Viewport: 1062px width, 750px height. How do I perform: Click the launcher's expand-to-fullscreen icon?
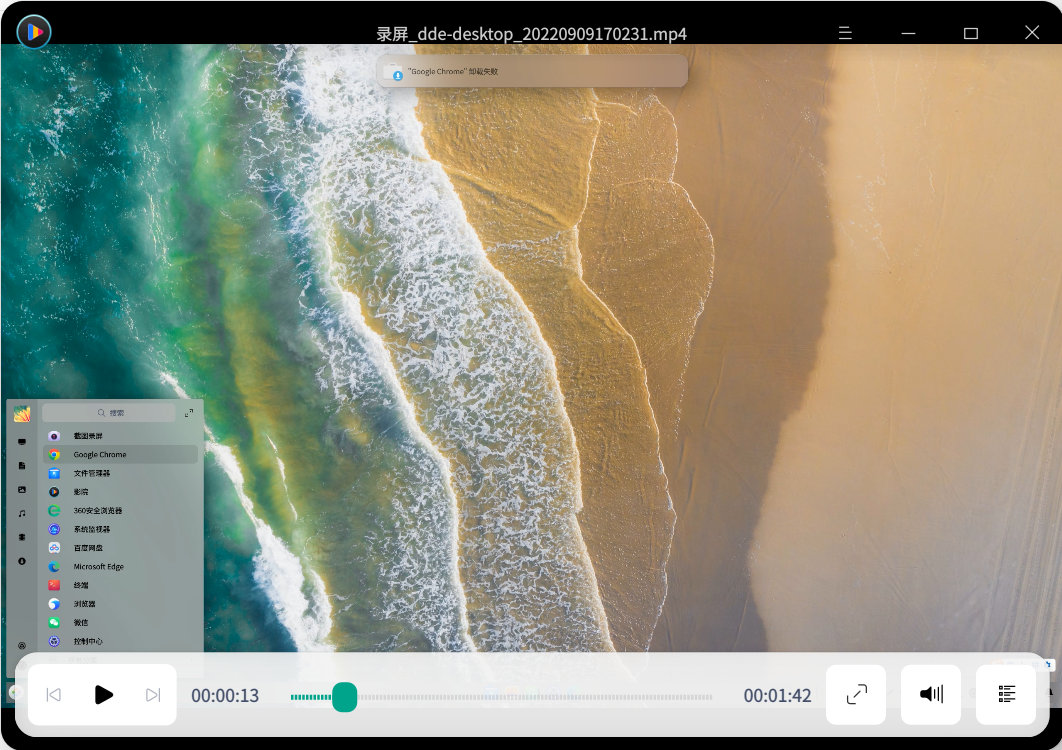pyautogui.click(x=189, y=413)
